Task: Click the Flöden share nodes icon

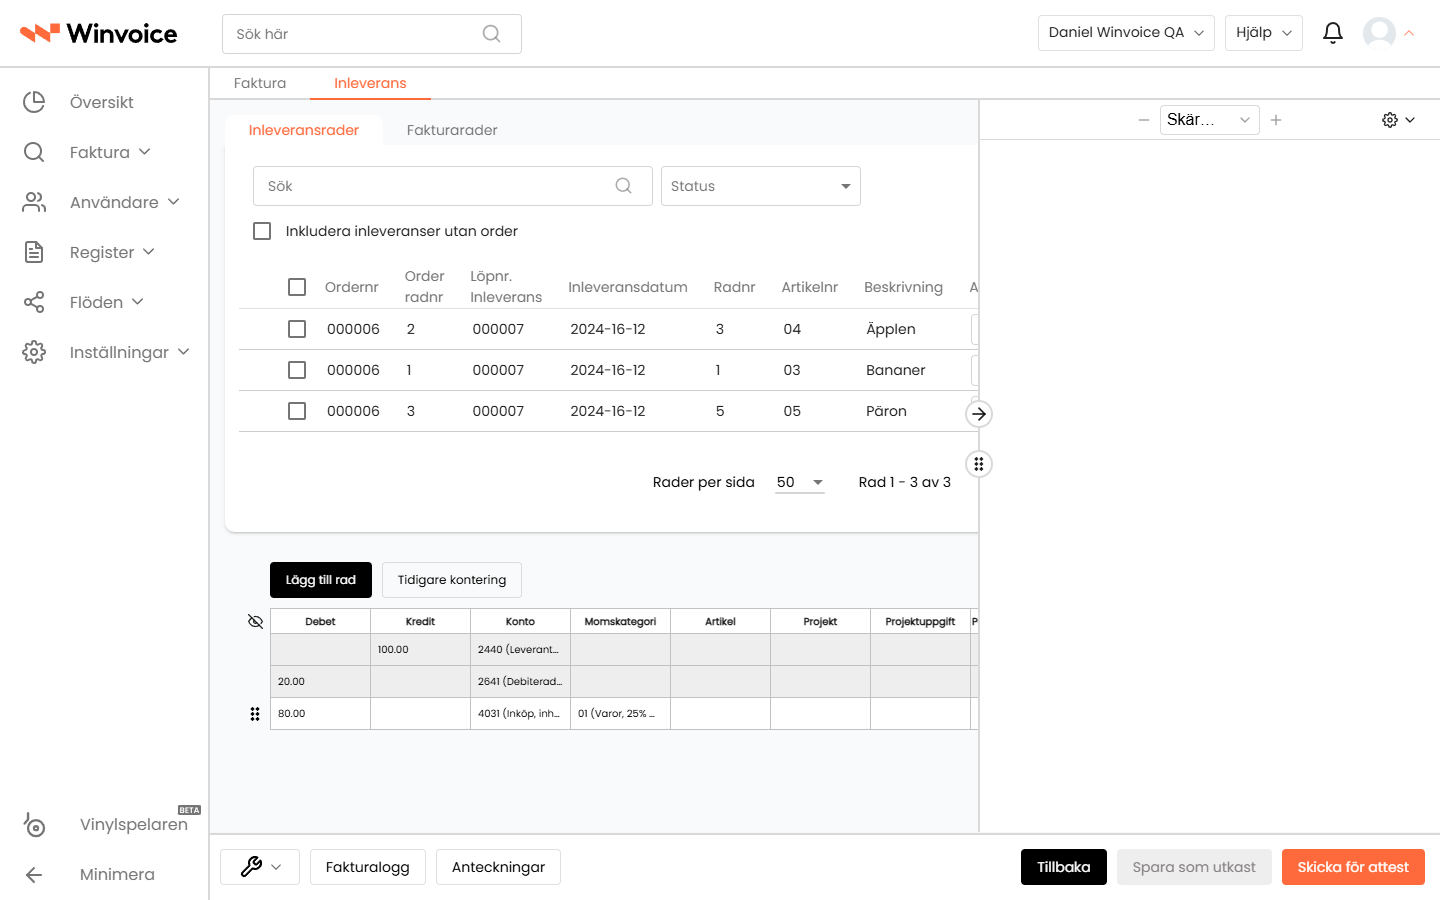Action: coord(34,302)
